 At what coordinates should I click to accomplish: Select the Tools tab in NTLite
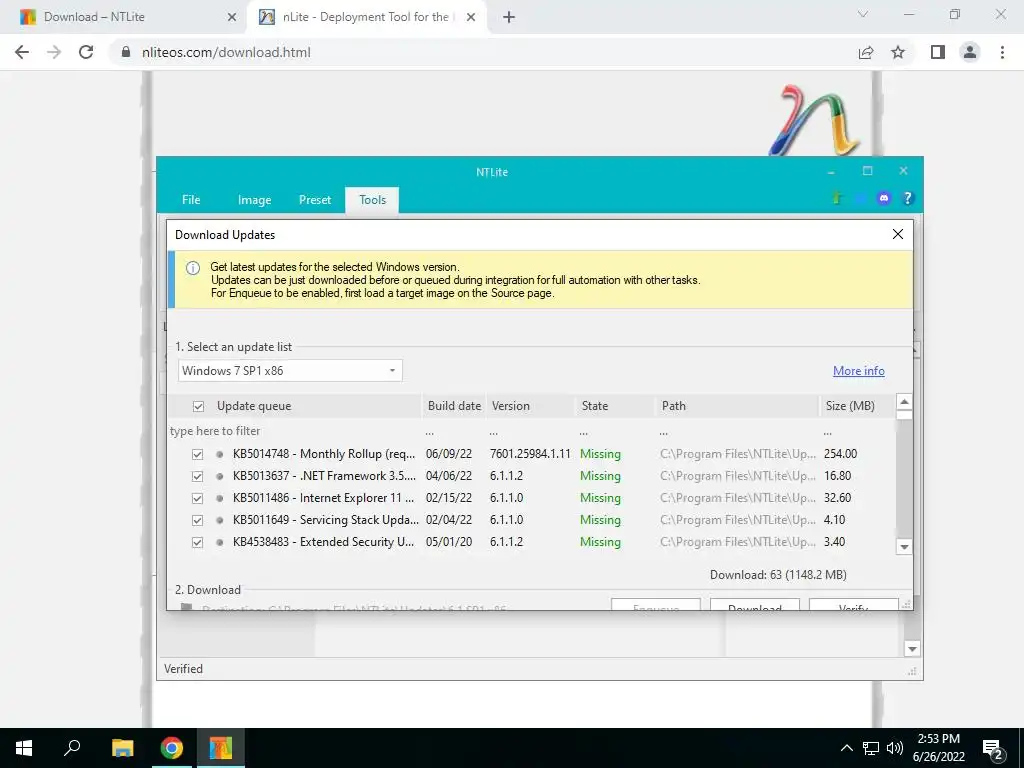pos(372,200)
